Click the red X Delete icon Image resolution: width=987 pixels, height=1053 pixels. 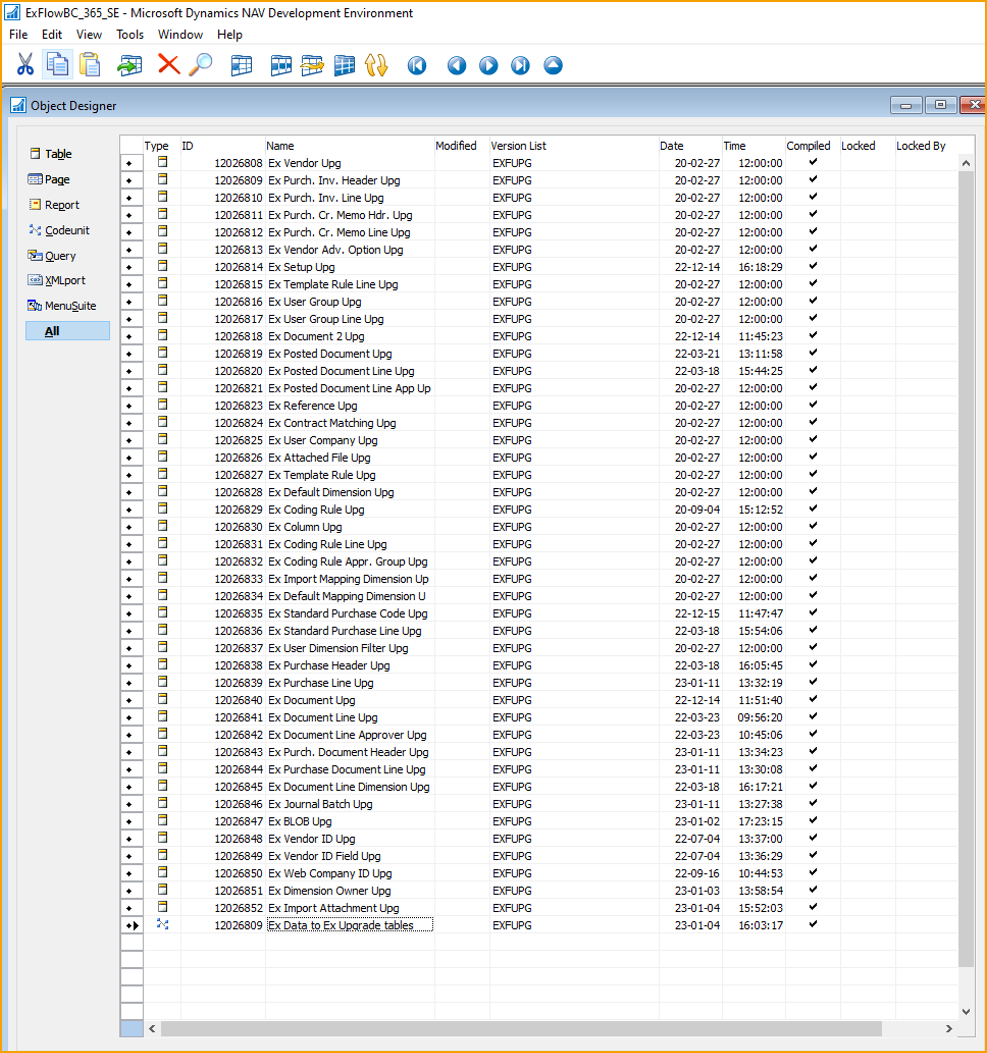coord(167,64)
